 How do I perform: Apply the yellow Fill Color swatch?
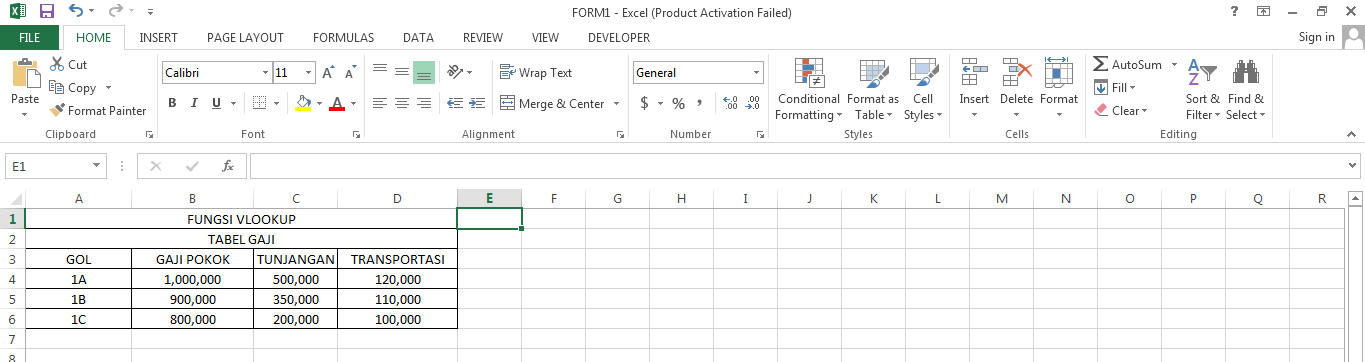[303, 103]
